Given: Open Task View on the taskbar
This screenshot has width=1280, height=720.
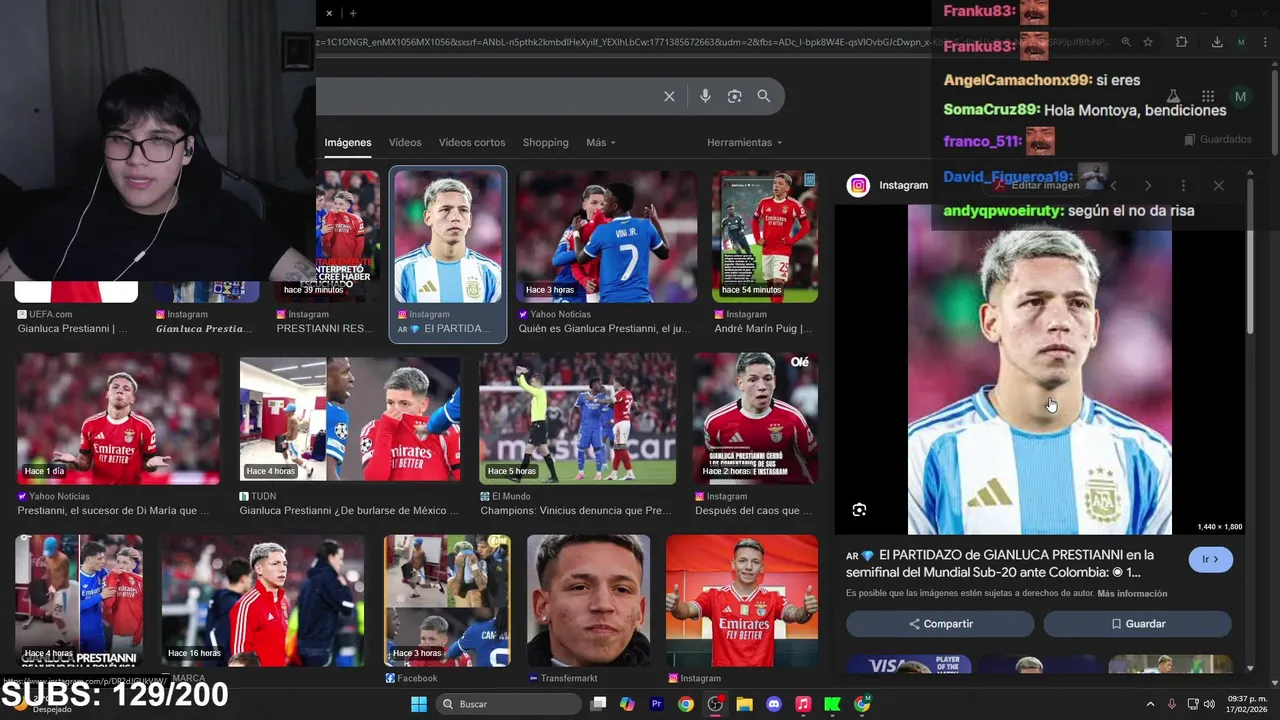Looking at the screenshot, I should pyautogui.click(x=598, y=704).
